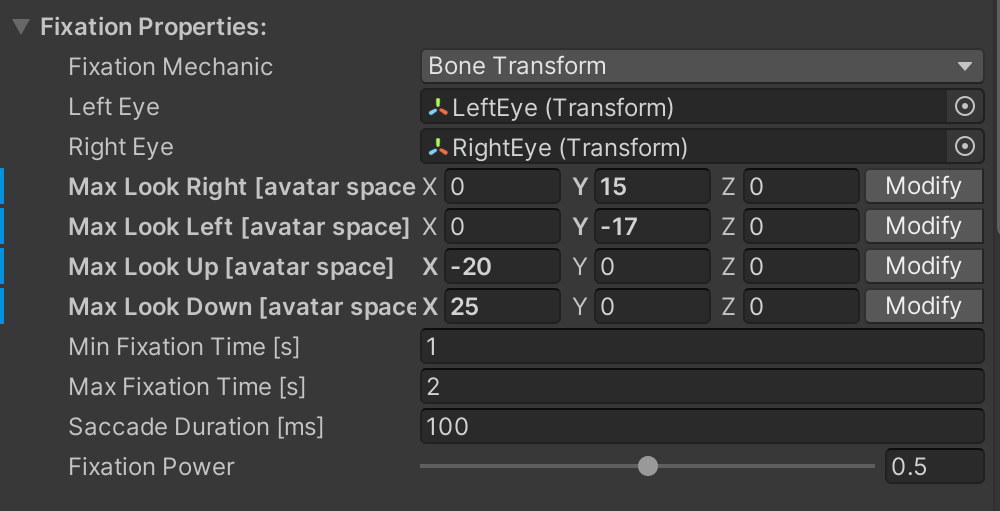The image size is (1000, 511).
Task: Click Modify for Max Look Down
Action: [x=923, y=306]
